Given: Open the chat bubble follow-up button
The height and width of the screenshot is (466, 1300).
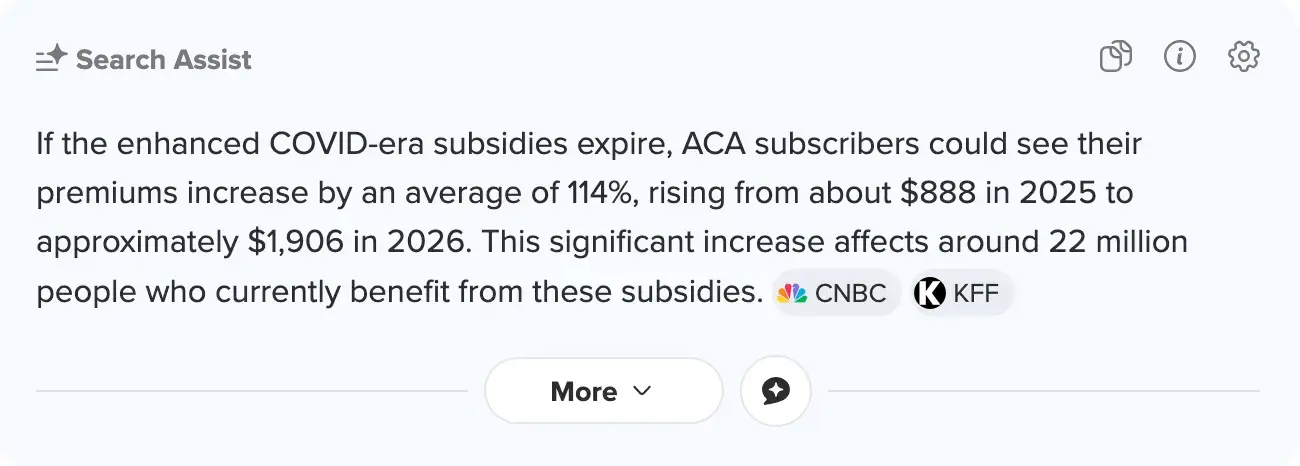Looking at the screenshot, I should click(776, 391).
